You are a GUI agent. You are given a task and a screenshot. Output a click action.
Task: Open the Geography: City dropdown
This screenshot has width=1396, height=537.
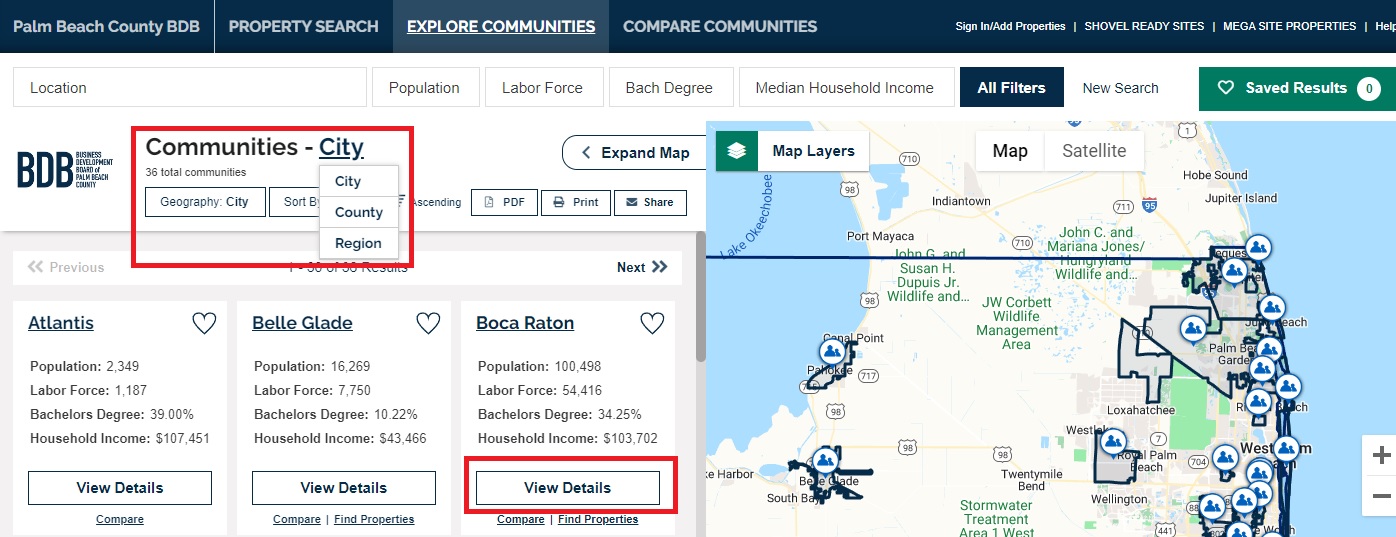click(204, 202)
